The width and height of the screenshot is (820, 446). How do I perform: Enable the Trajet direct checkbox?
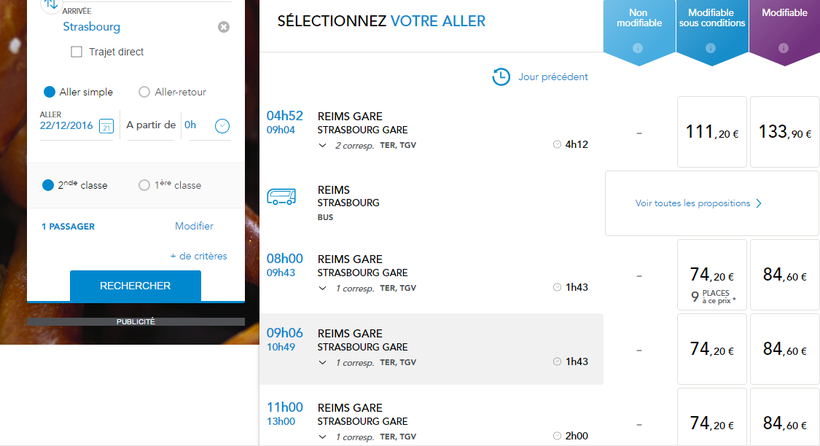click(x=77, y=52)
